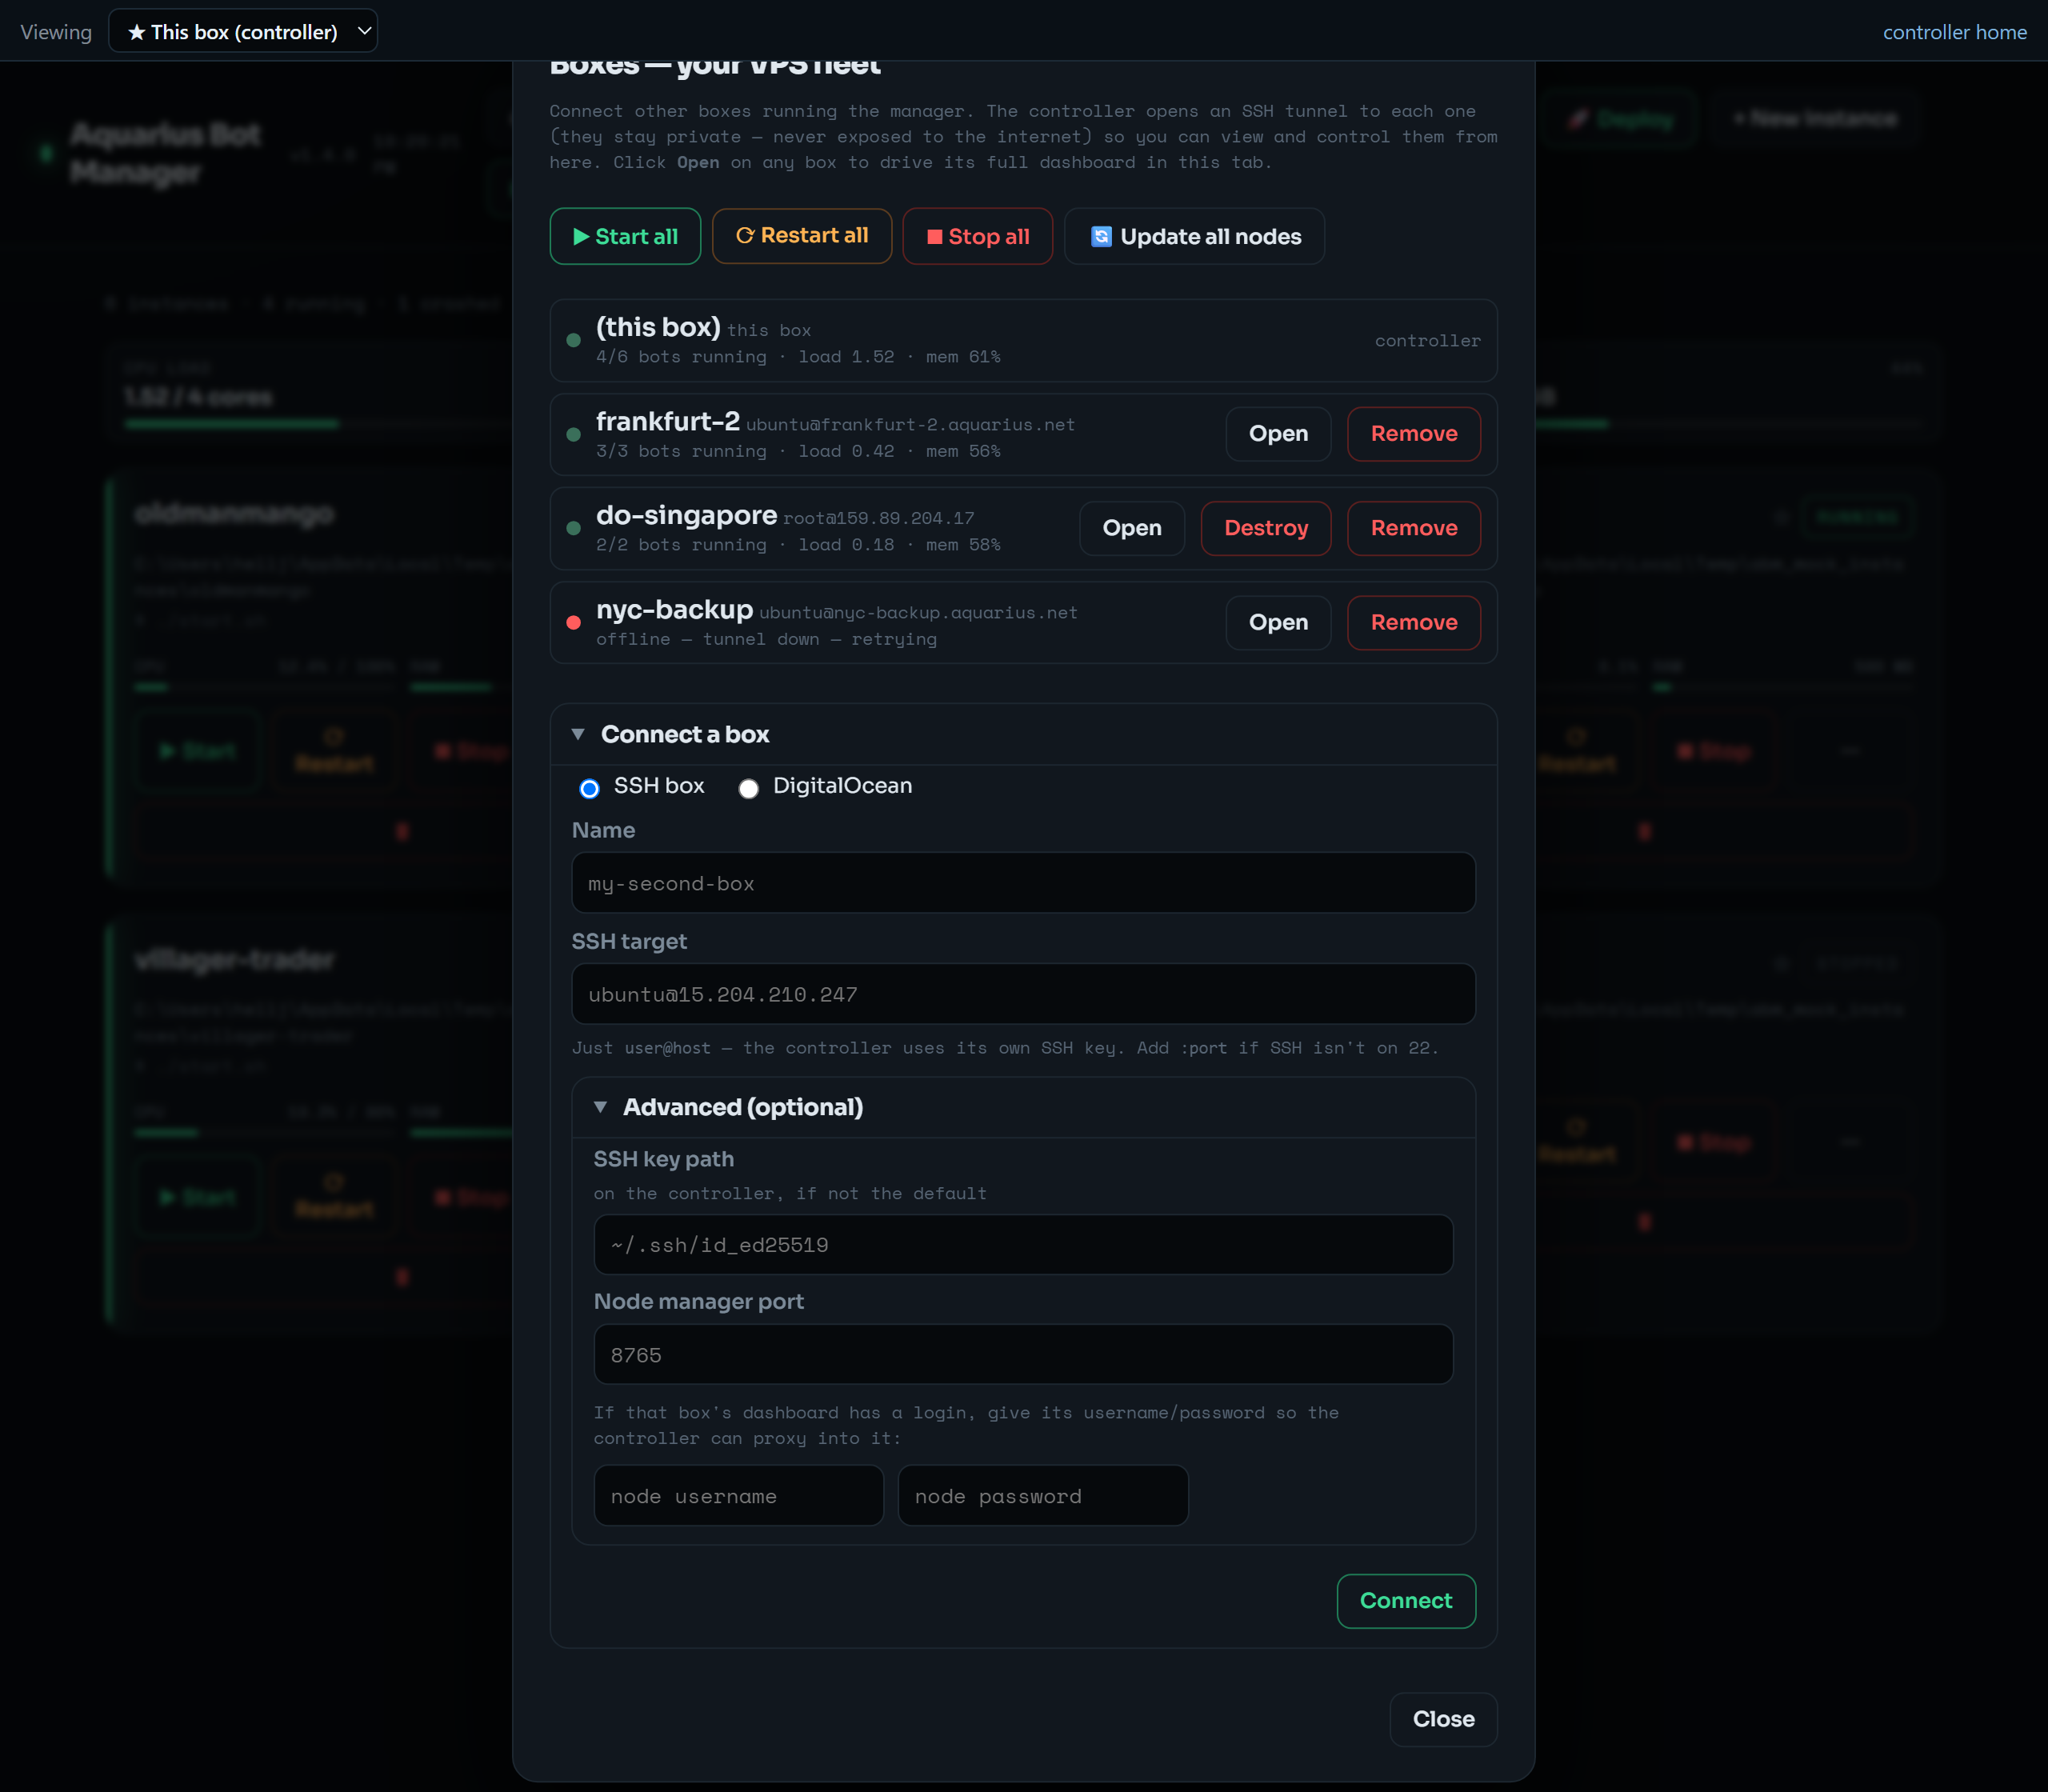The width and height of the screenshot is (2048, 1792).
Task: Click '2/2 bots running' status line
Action: (x=798, y=545)
